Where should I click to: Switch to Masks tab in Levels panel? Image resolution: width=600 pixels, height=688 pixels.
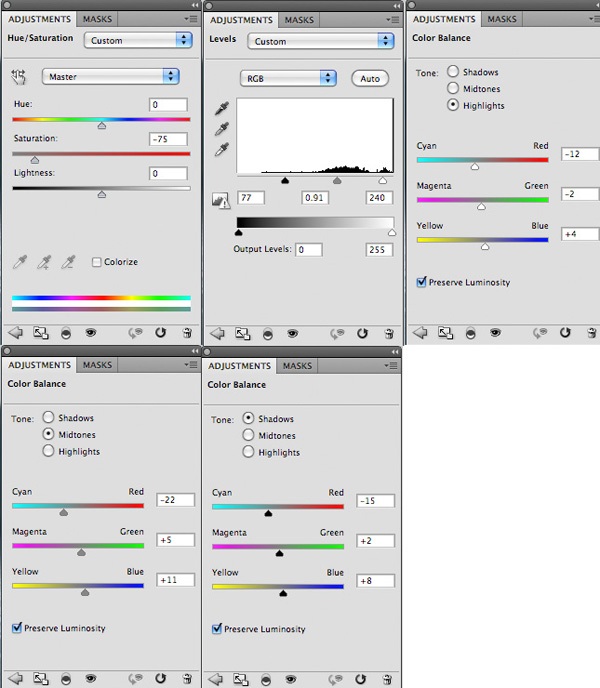tap(299, 20)
